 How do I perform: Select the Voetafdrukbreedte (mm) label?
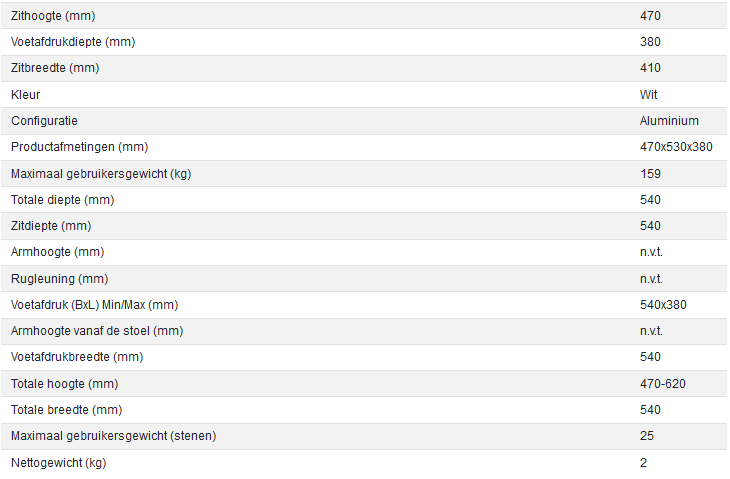[x=75, y=357]
